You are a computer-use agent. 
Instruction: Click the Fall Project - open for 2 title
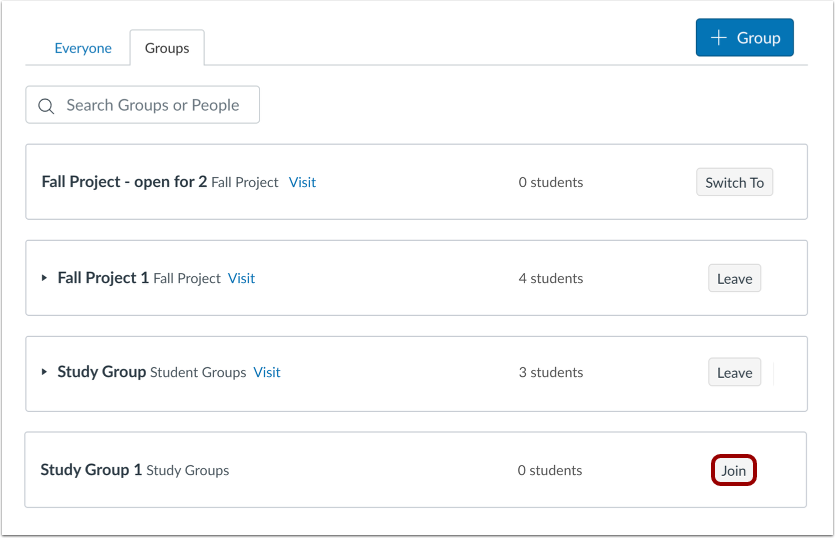click(124, 182)
